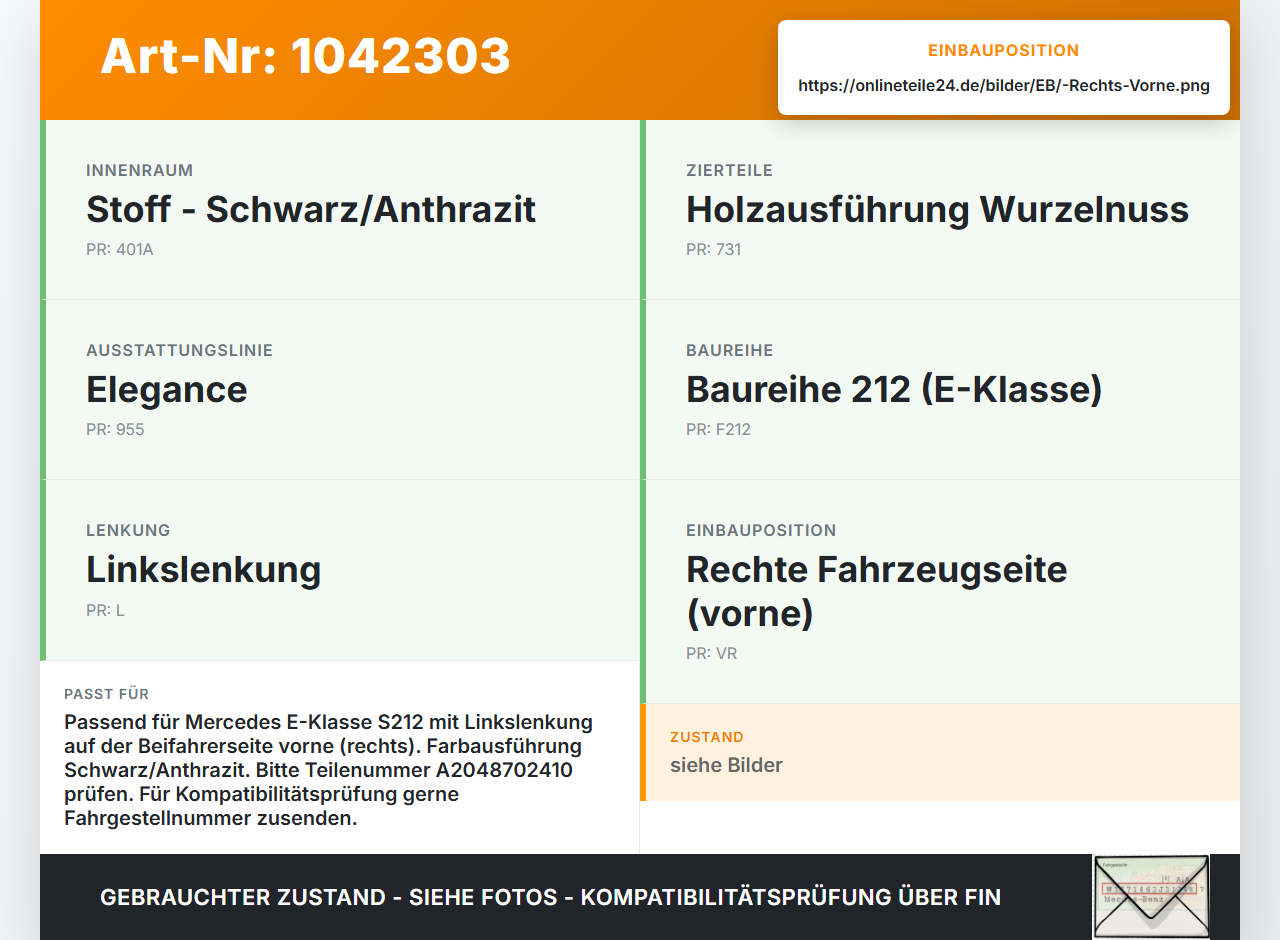Select 'Rechte Fahrzeugseite (vorne)' value
This screenshot has height=940, width=1280.
[877, 591]
